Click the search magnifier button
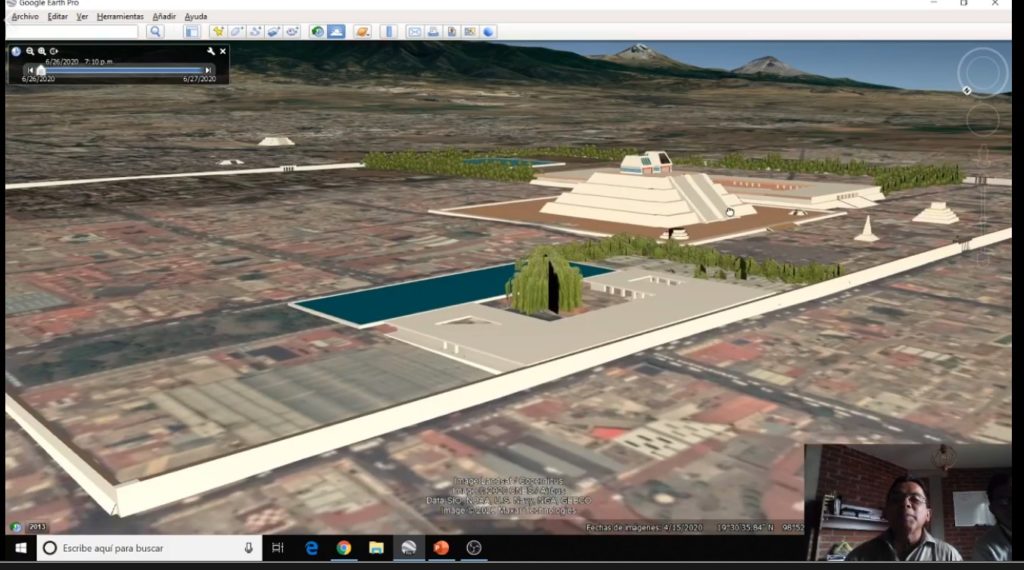 [x=155, y=32]
